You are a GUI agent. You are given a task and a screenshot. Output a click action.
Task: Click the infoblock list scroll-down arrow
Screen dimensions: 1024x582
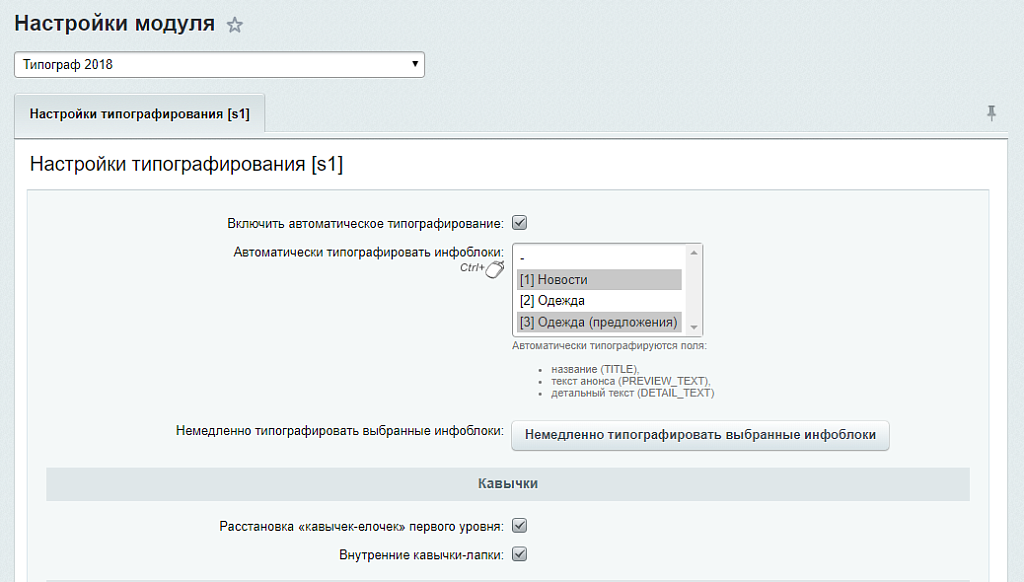(x=694, y=327)
